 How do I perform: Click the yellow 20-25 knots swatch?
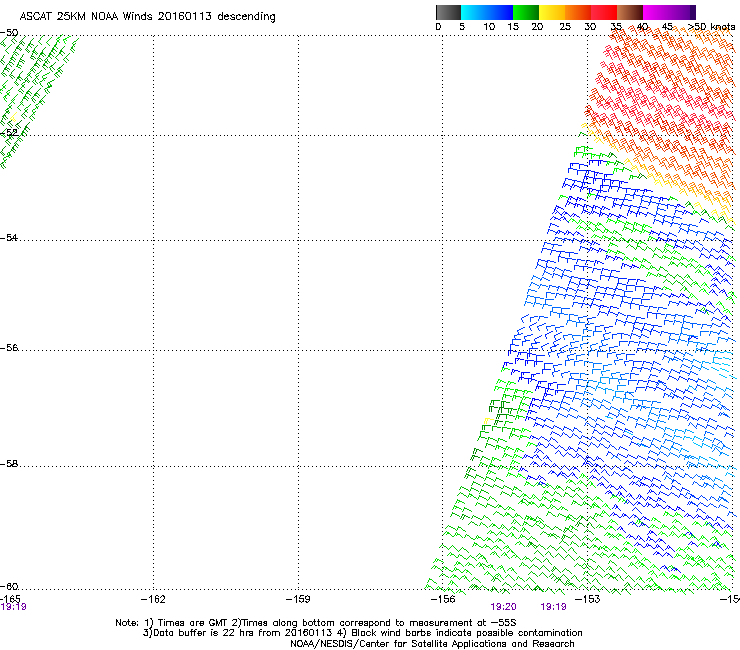552,12
